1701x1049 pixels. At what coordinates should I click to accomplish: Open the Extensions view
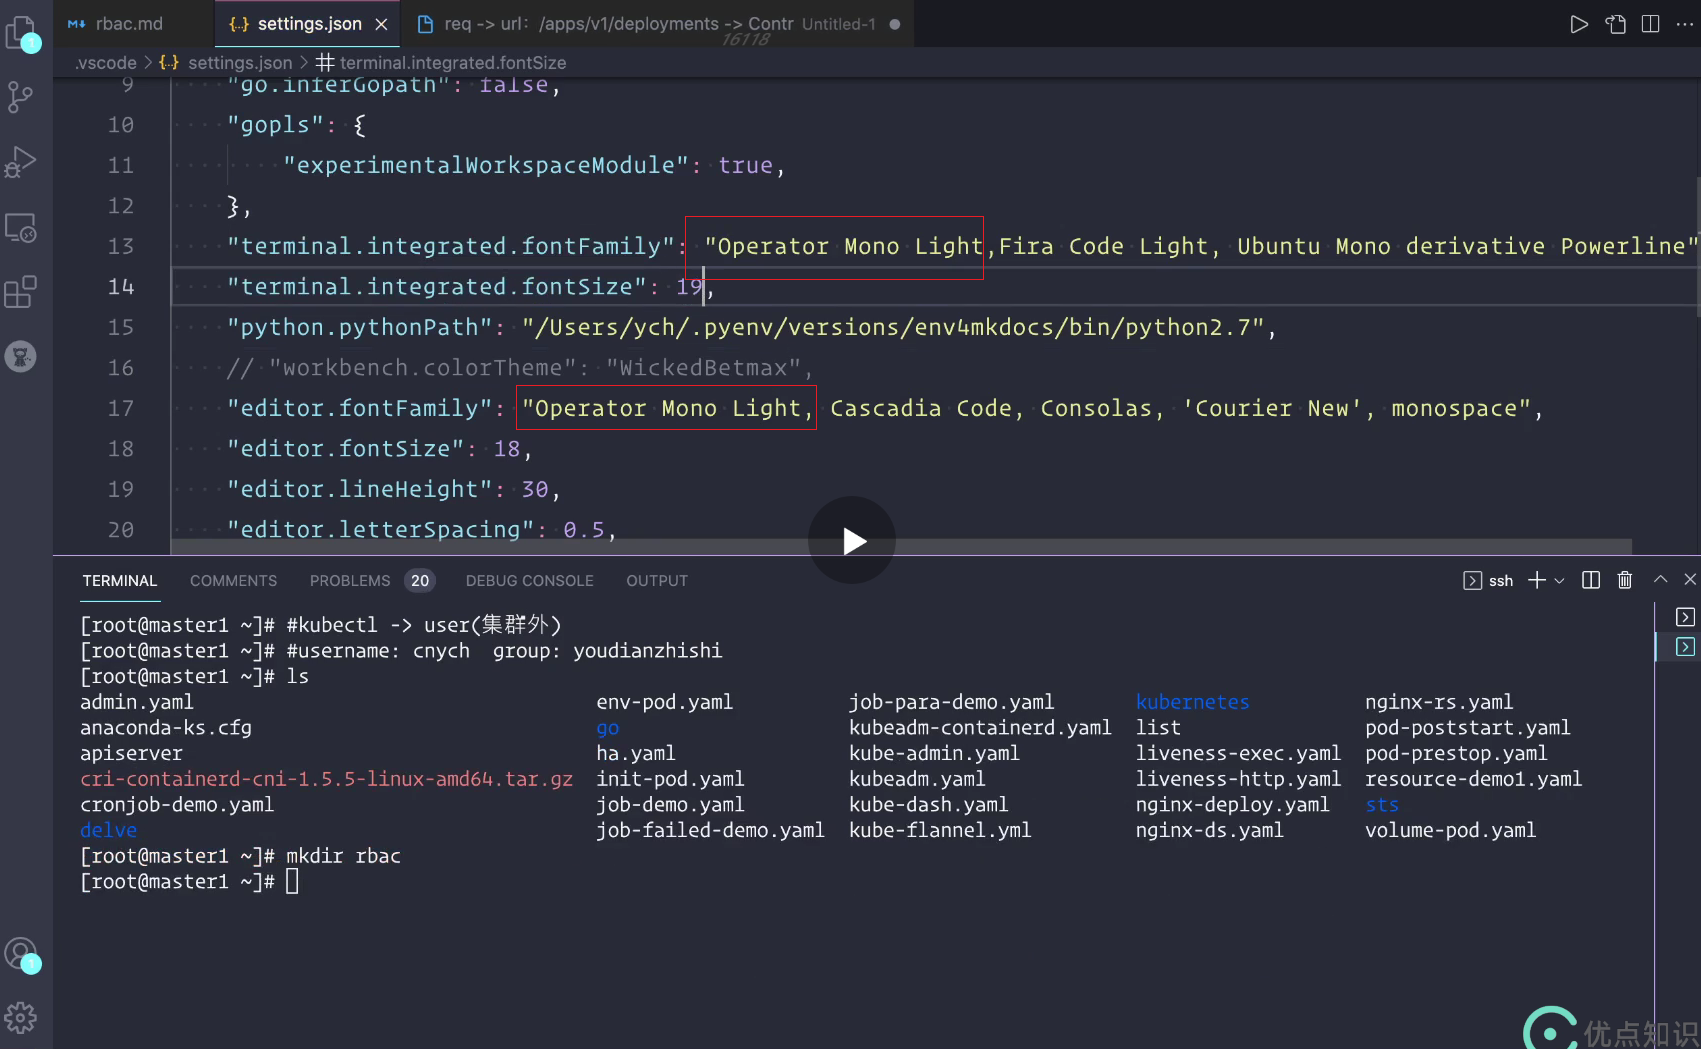[21, 292]
